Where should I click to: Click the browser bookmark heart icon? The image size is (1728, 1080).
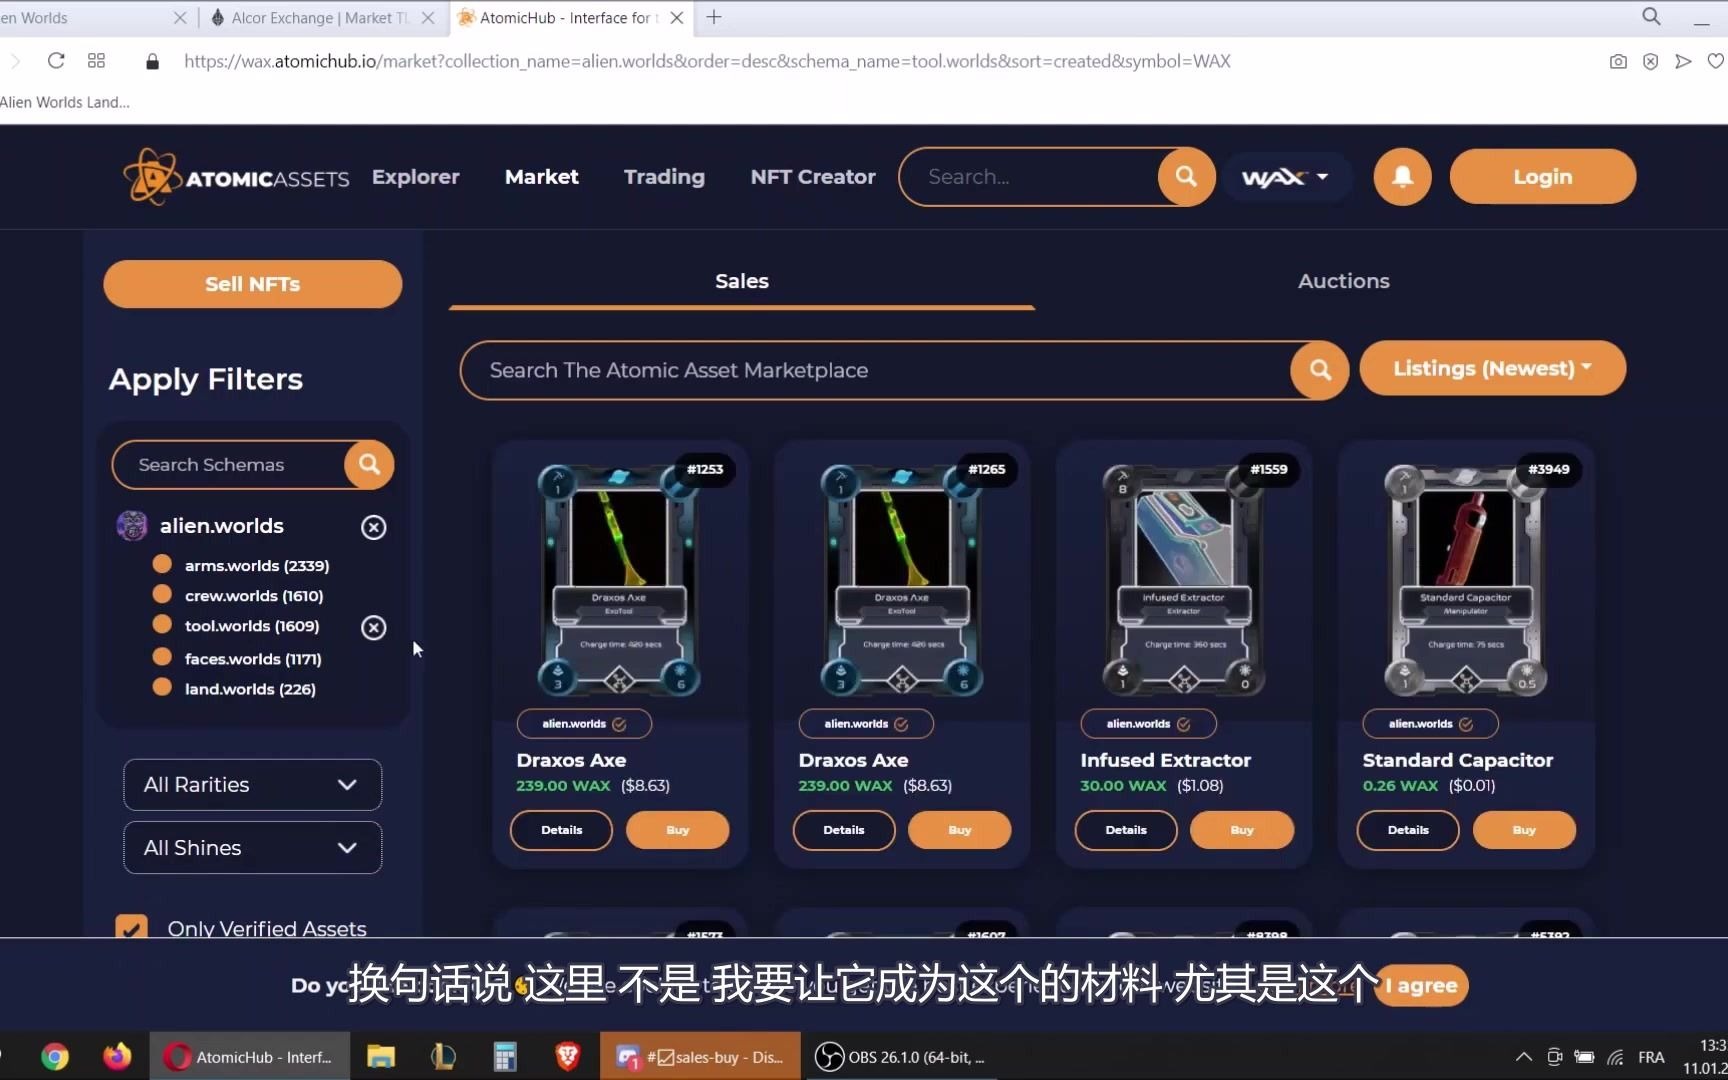pos(1716,61)
